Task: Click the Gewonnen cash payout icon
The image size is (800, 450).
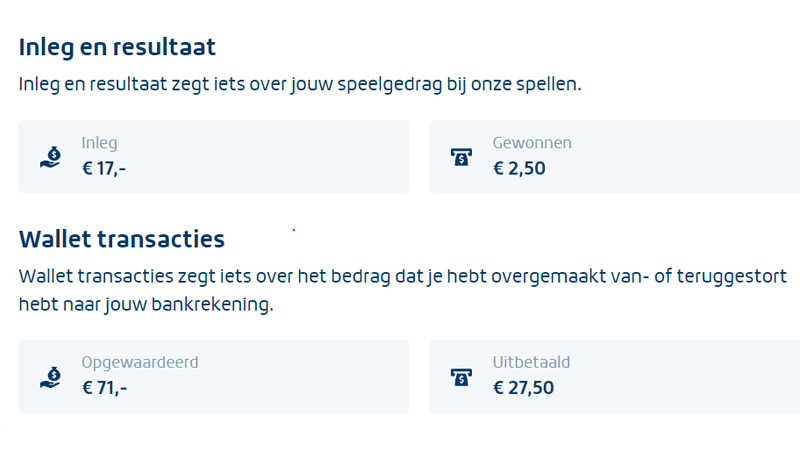Action: 461,156
